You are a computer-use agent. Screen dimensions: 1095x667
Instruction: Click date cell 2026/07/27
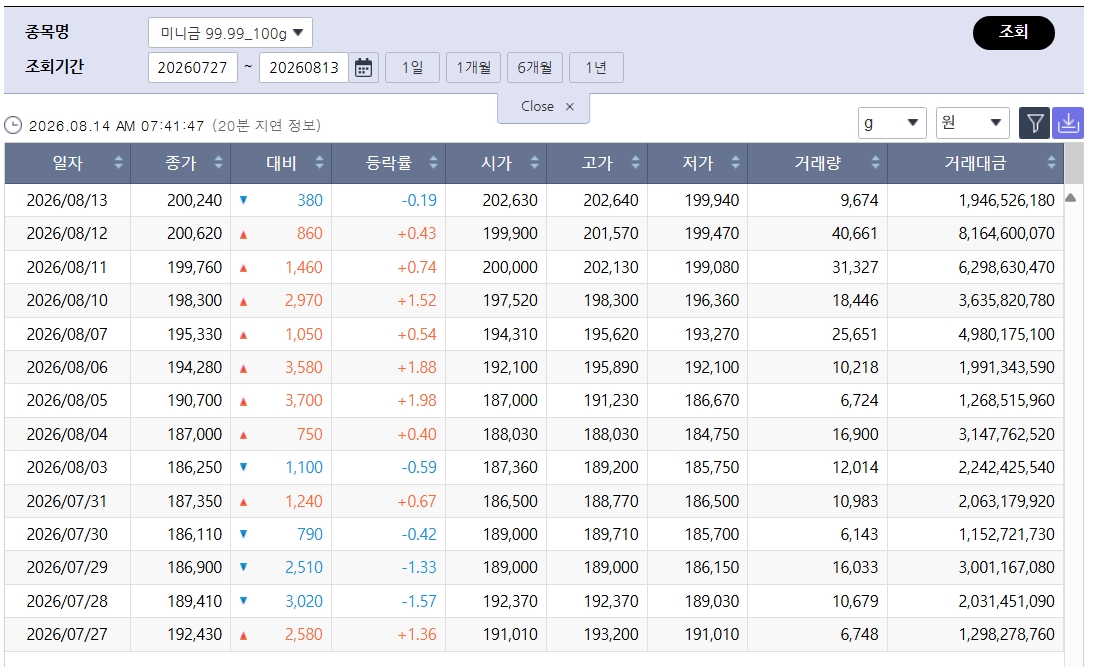(x=67, y=634)
